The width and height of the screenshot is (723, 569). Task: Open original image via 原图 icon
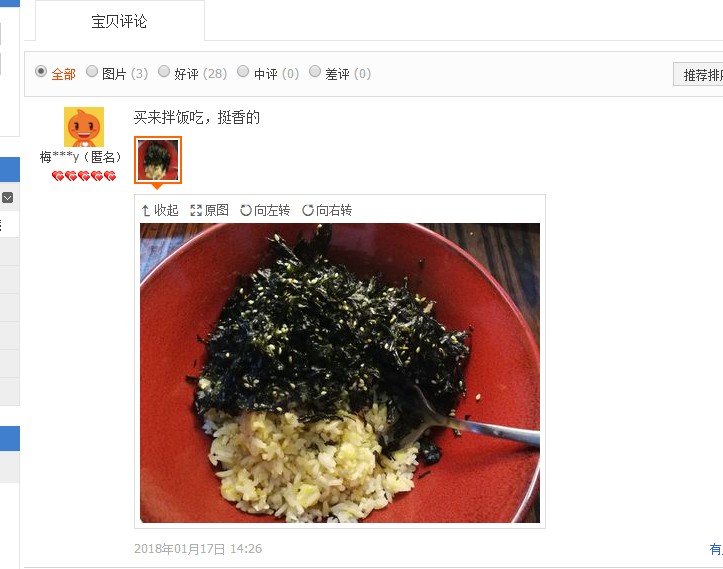tap(196, 211)
